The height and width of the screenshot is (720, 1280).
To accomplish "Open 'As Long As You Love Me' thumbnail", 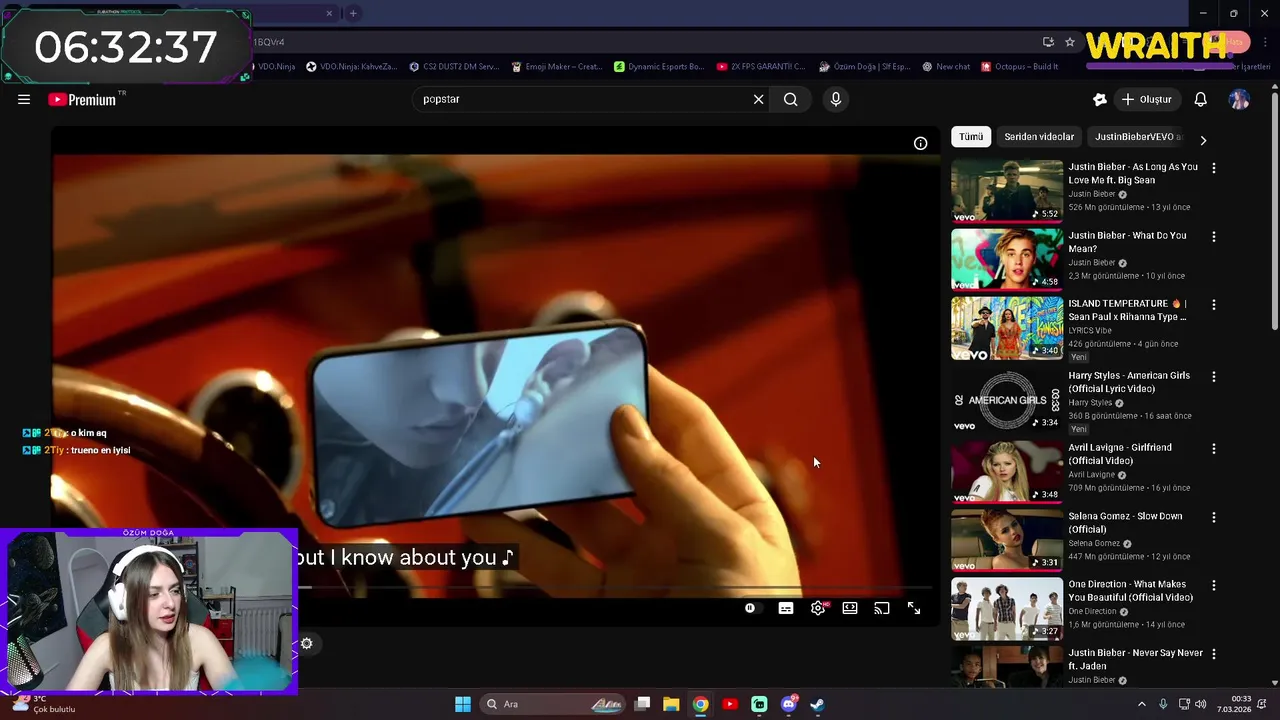I will point(1007,190).
